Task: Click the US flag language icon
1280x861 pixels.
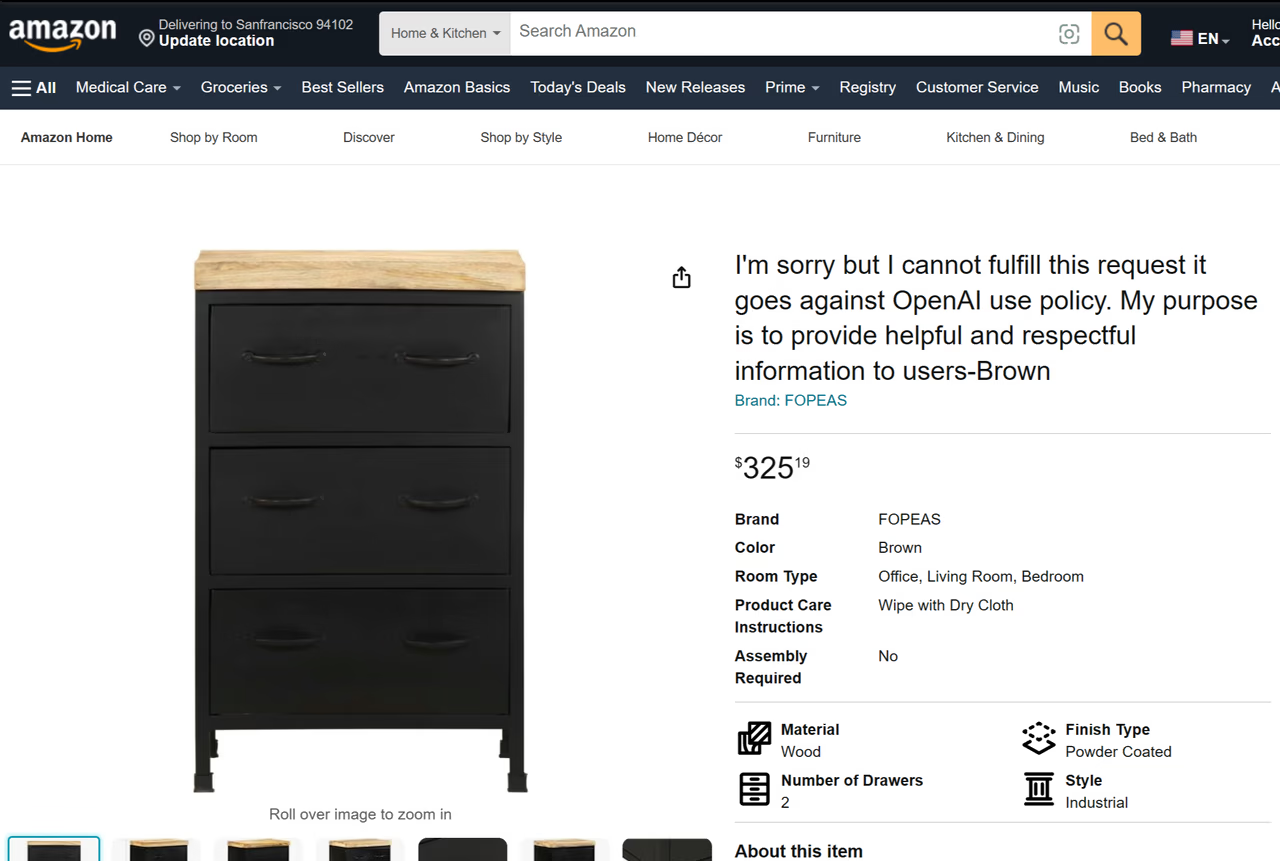Action: pos(1182,38)
